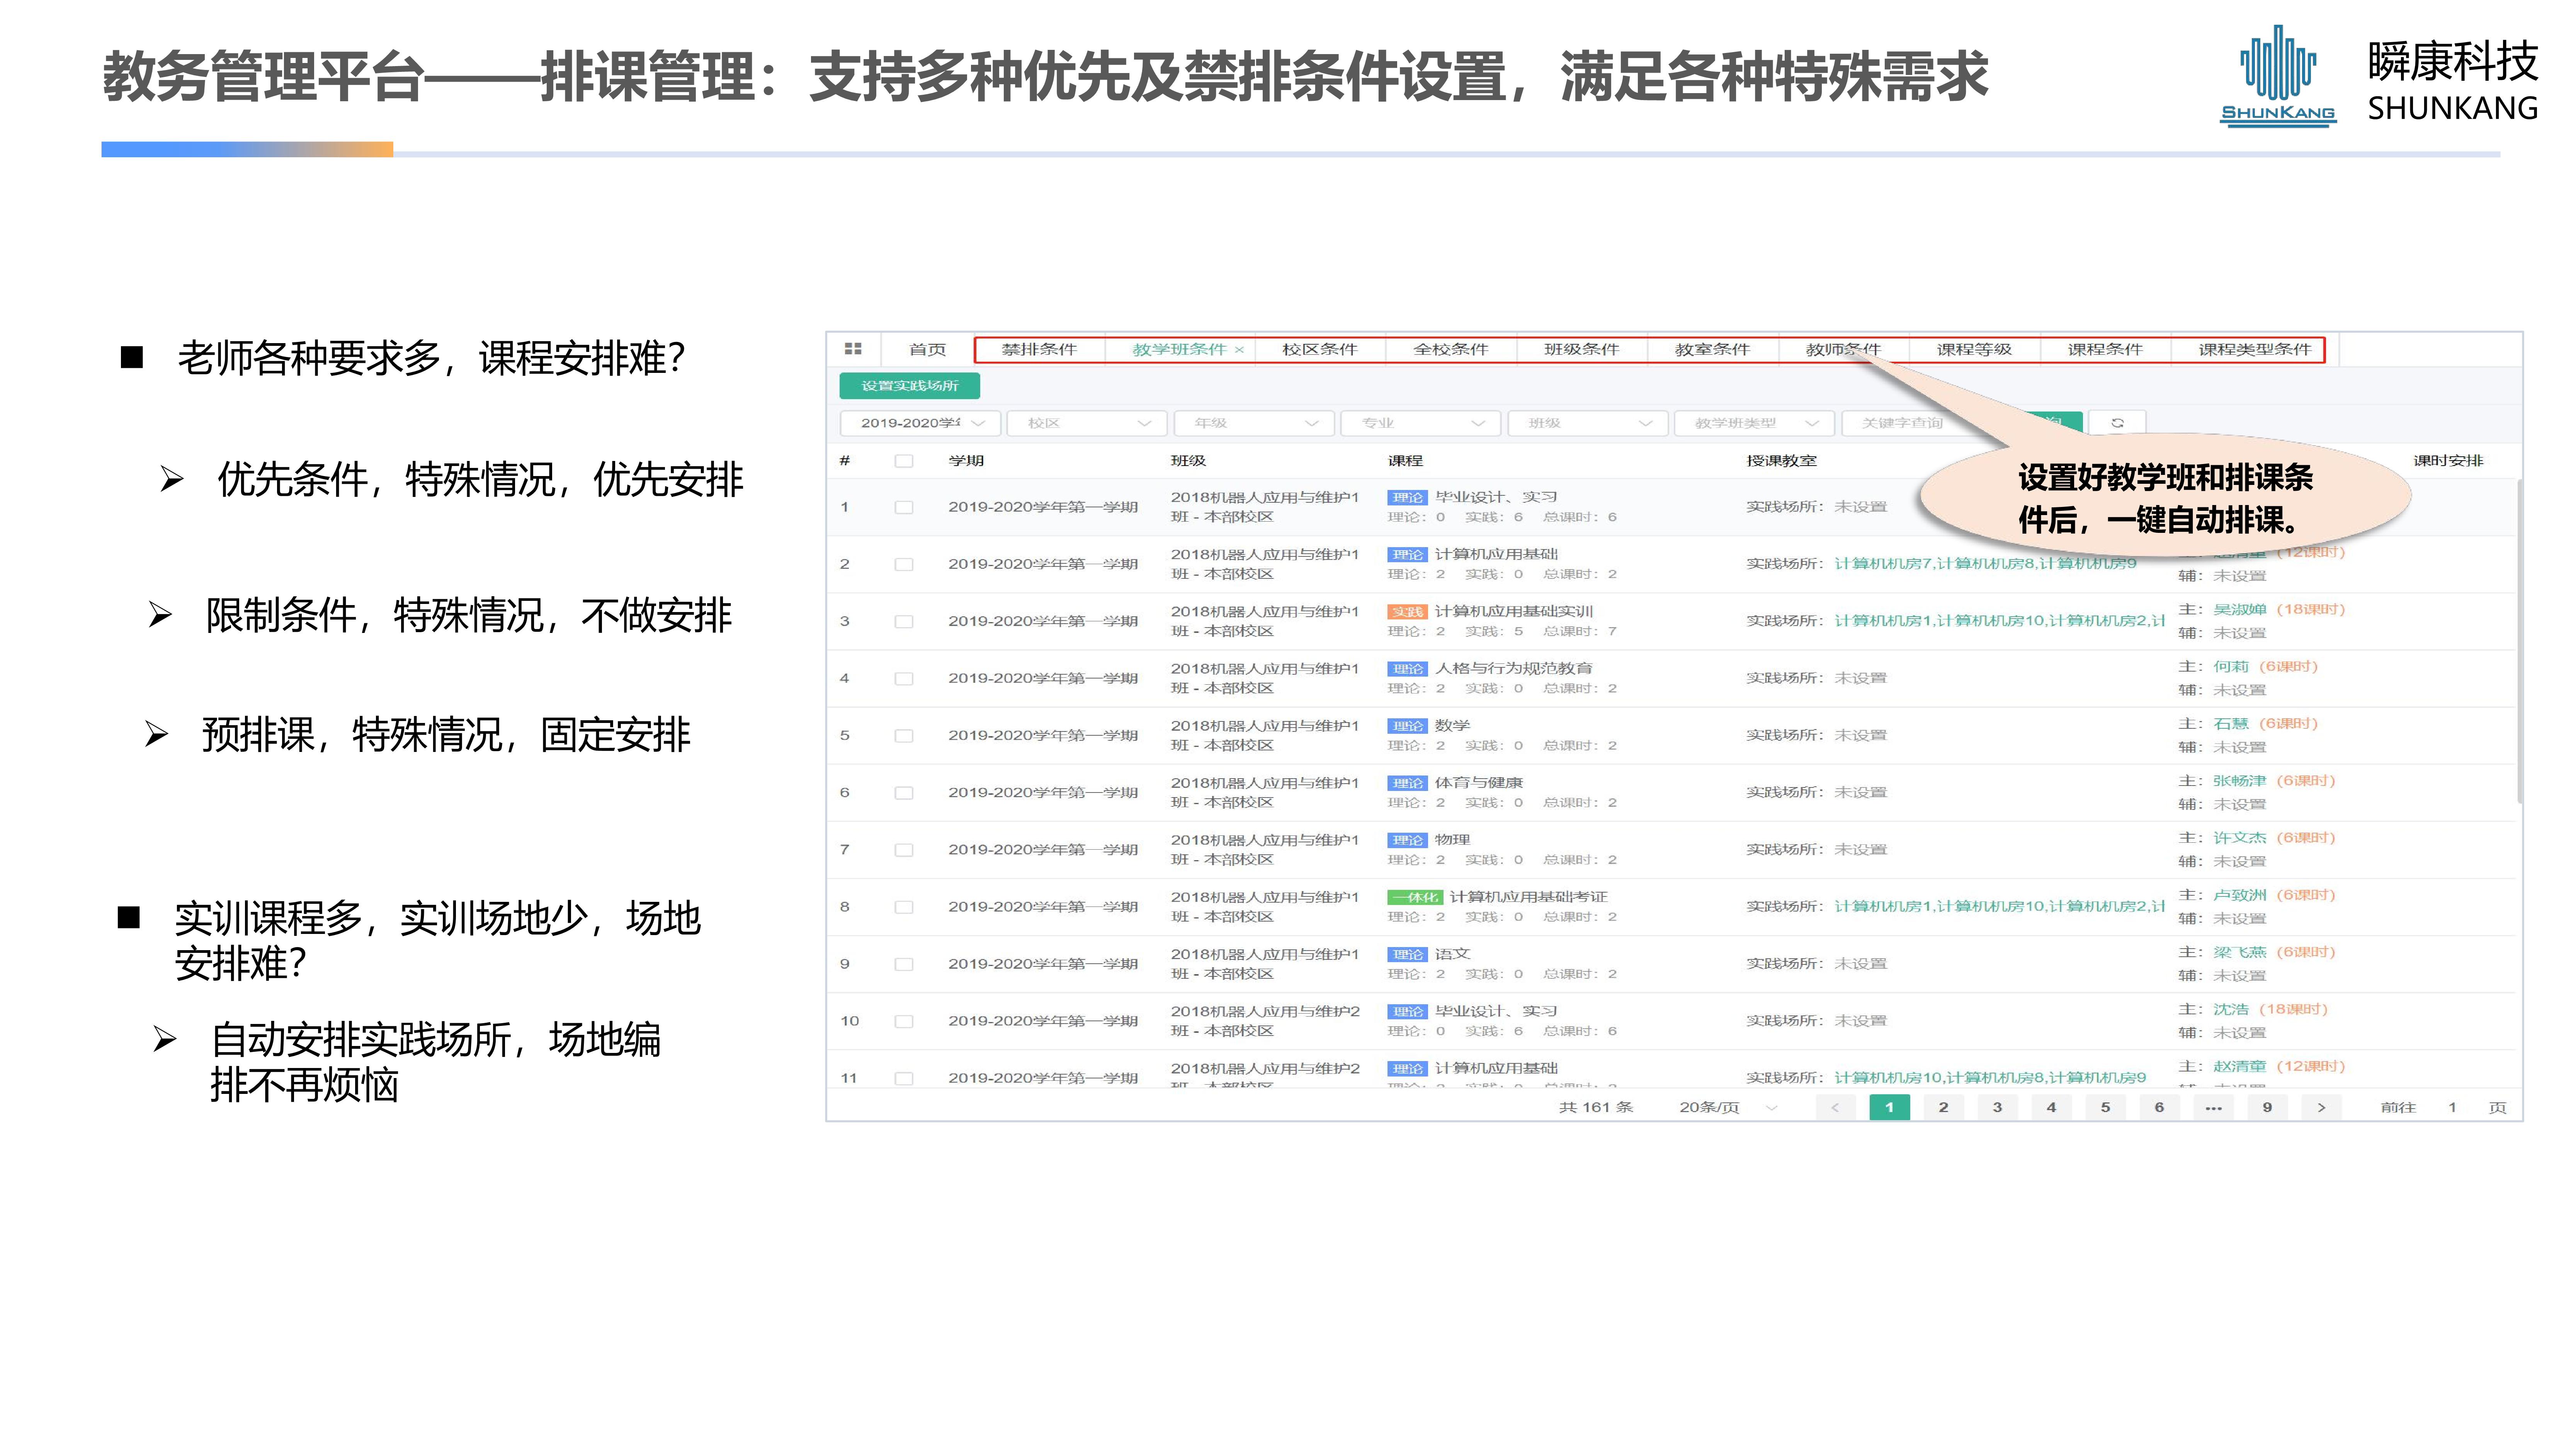Click the 设置实践场所 green button

[910, 386]
